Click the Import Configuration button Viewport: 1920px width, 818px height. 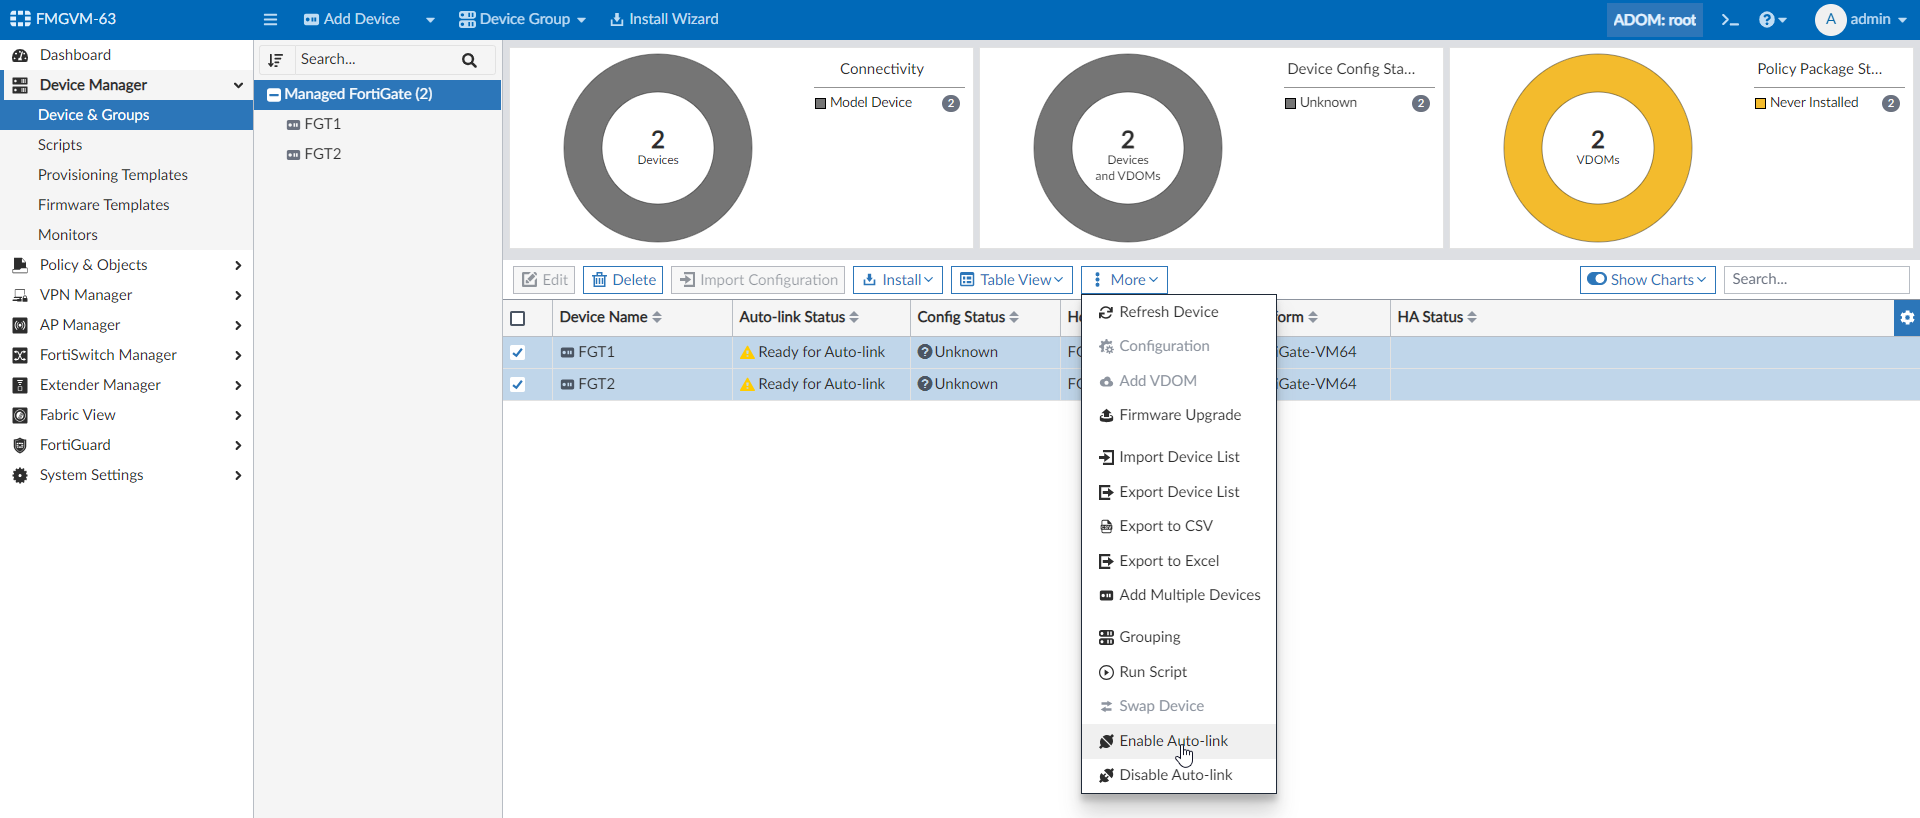click(x=758, y=280)
